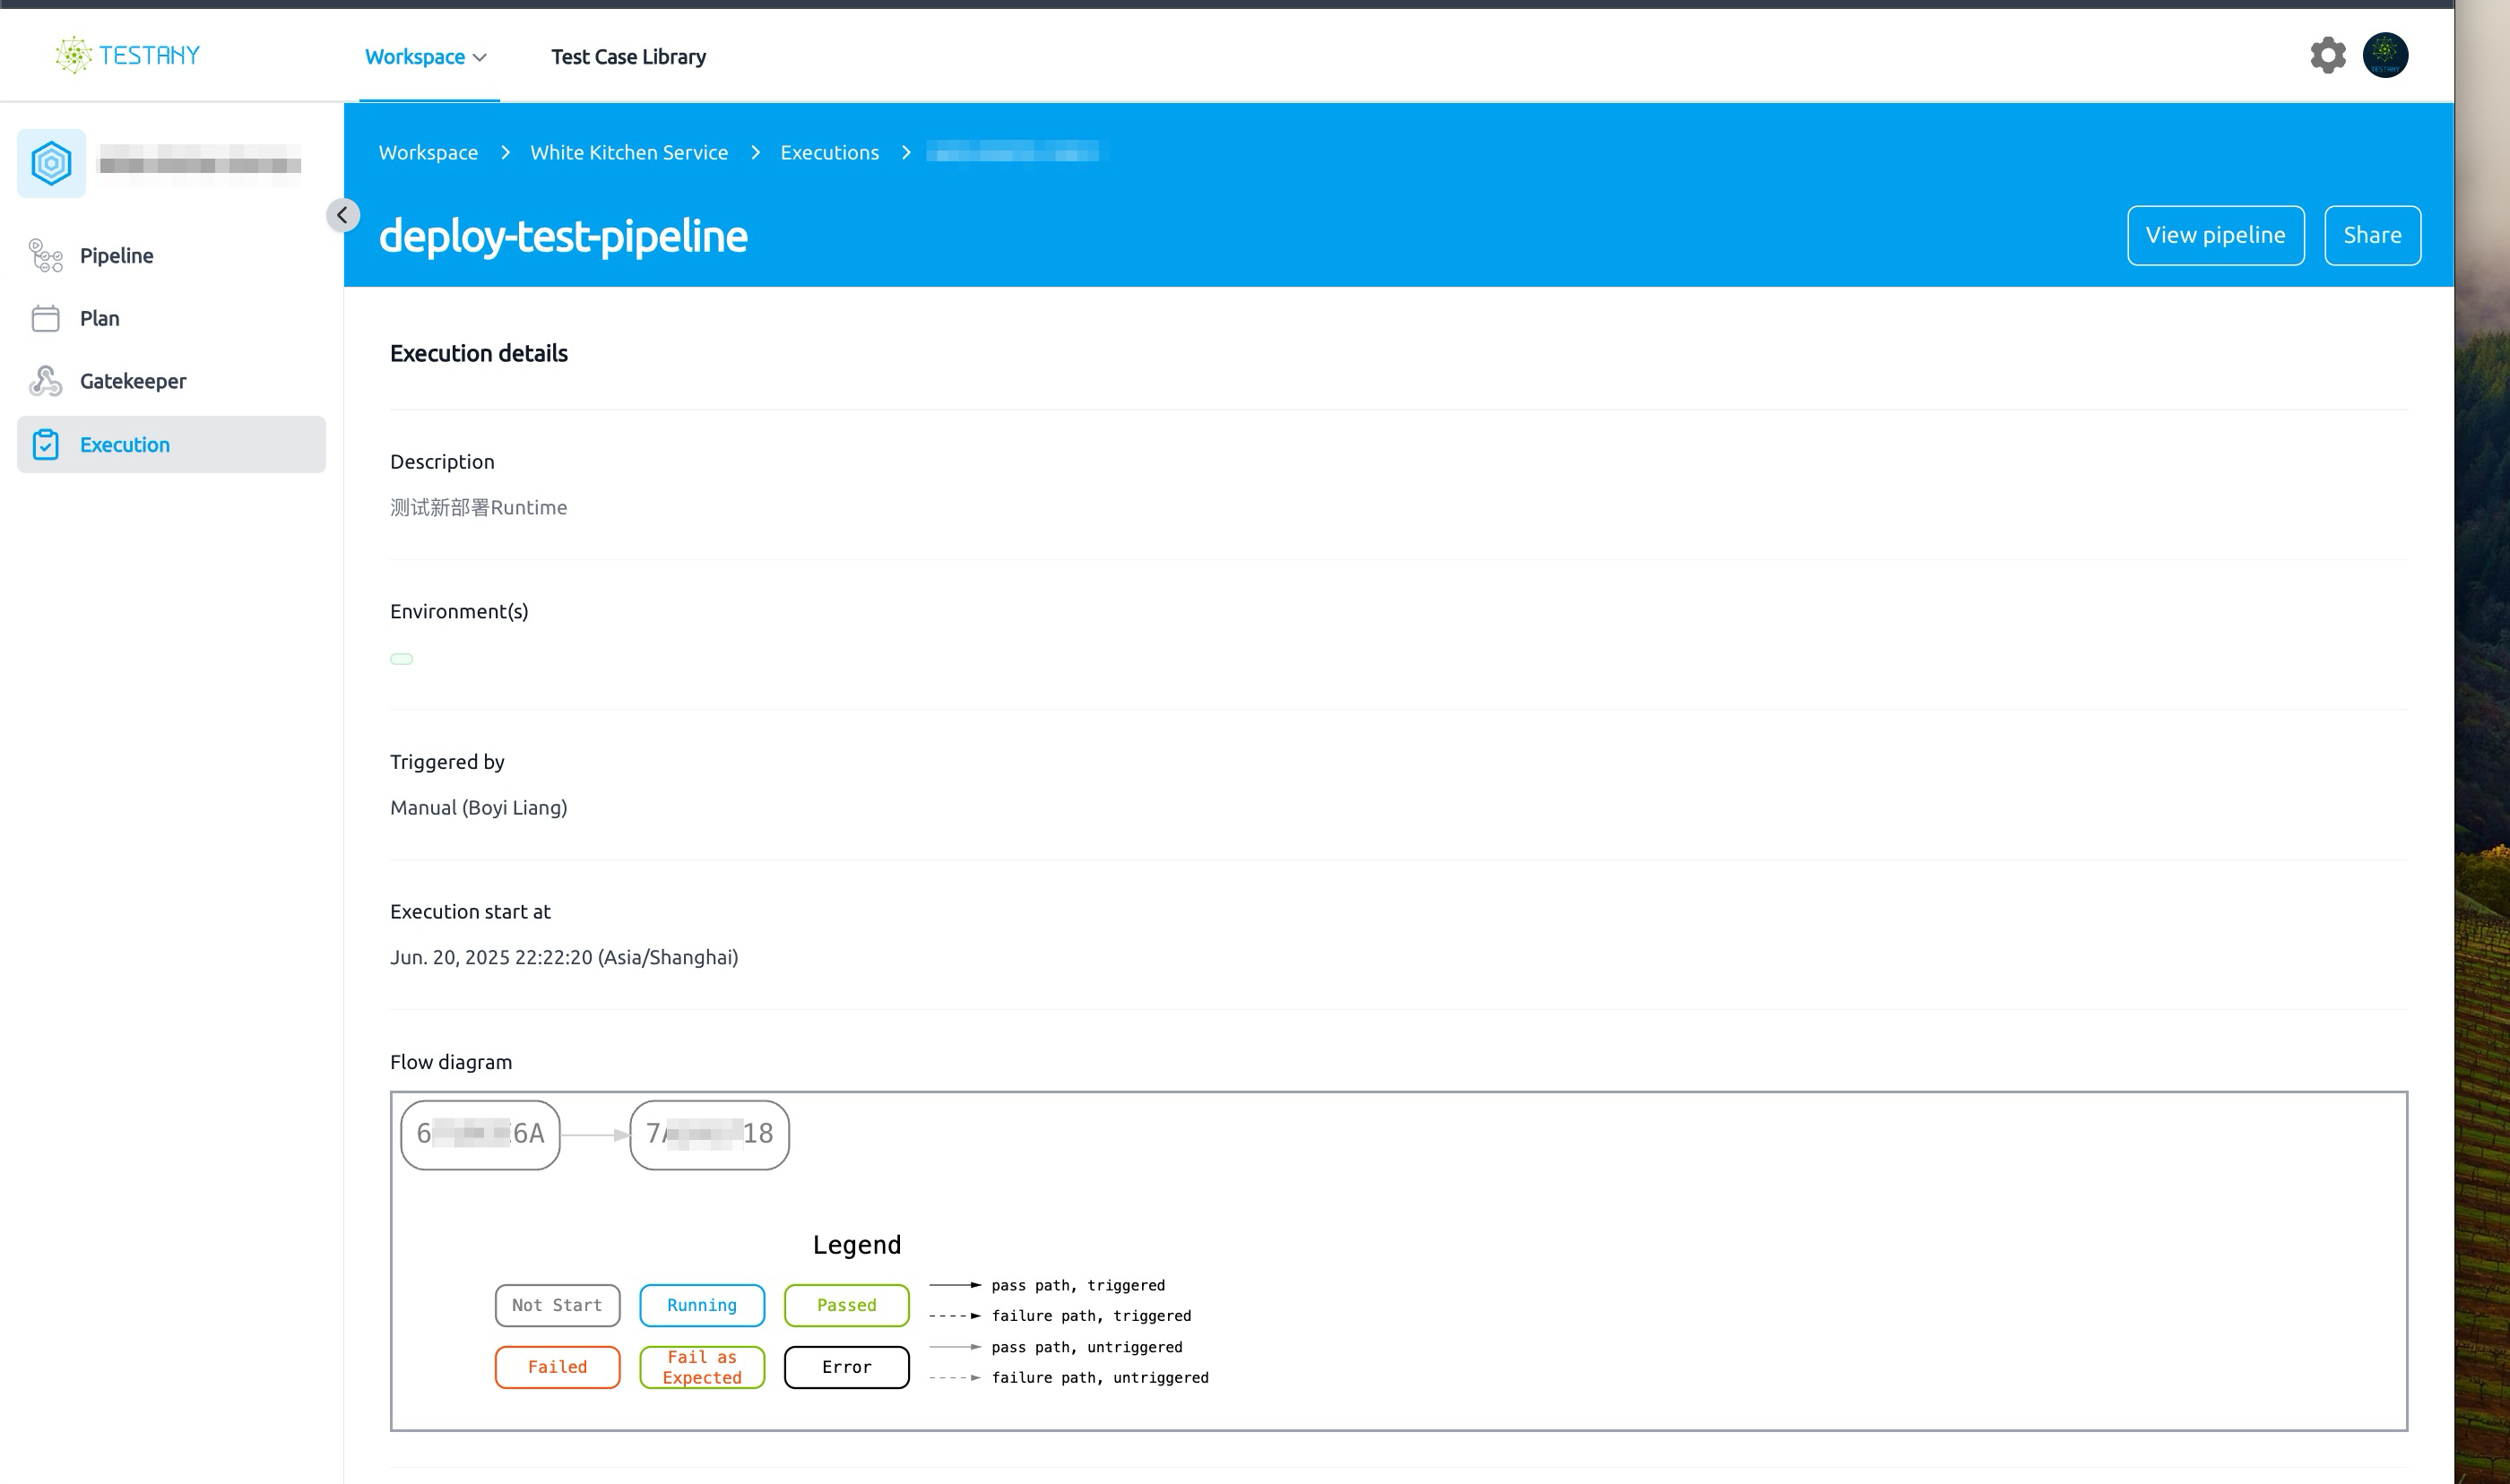The image size is (2510, 1484).
Task: Click the project hexagon icon in sidebar
Action: coord(51,163)
